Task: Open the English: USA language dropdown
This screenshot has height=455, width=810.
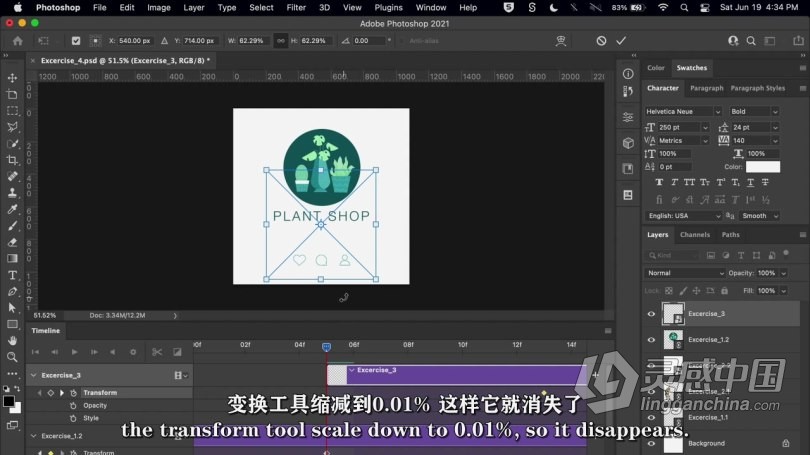Action: click(x=683, y=216)
